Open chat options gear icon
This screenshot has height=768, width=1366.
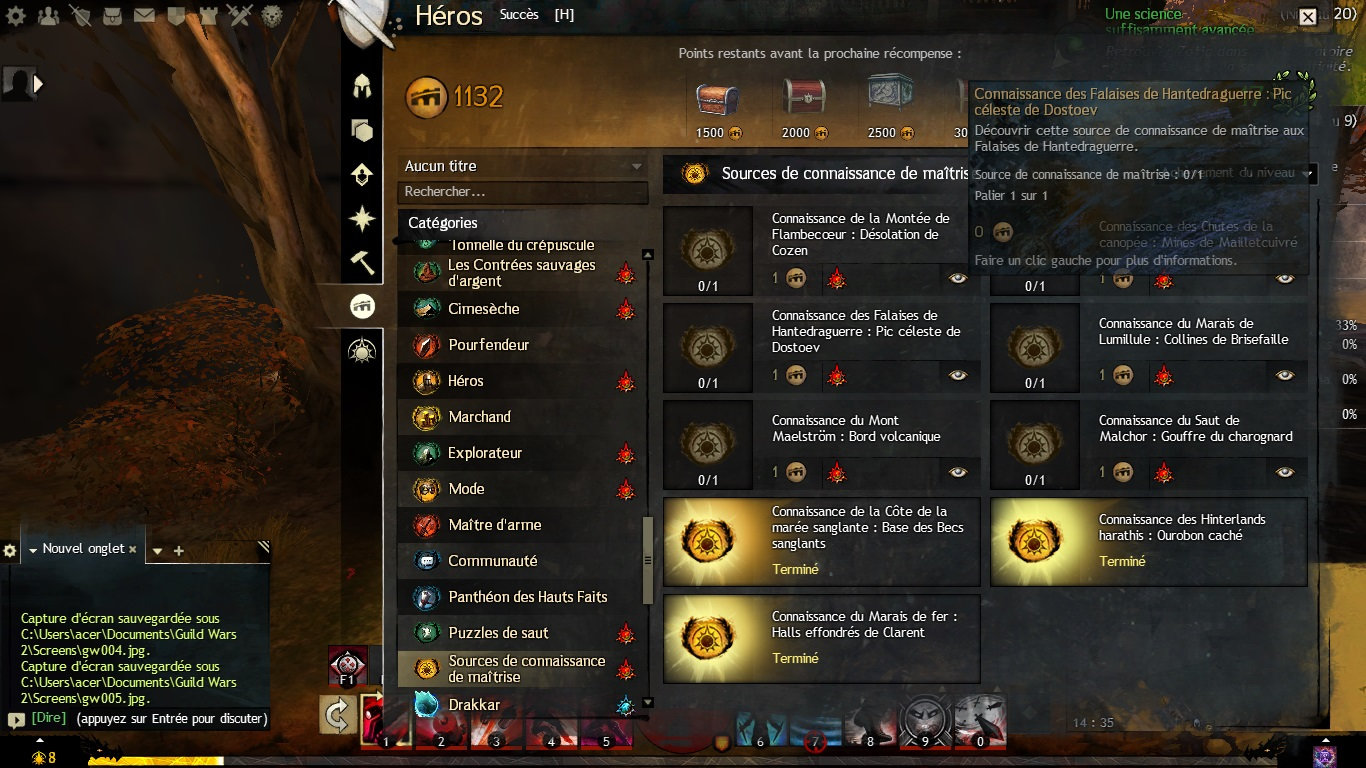click(x=10, y=550)
